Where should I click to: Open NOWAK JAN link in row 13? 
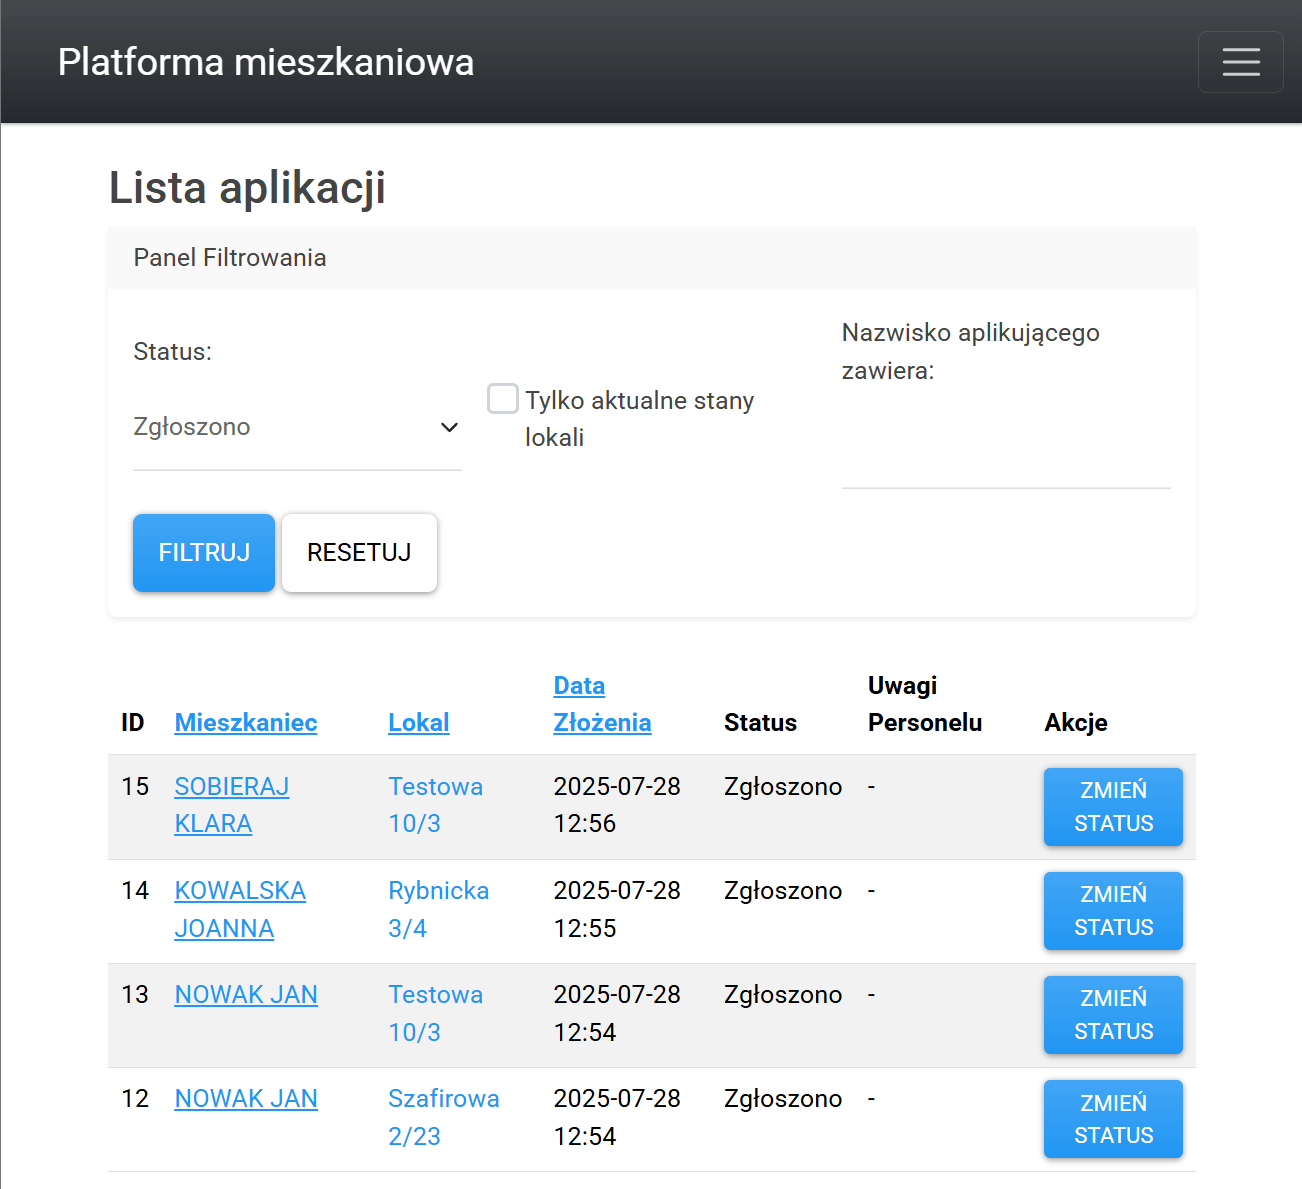[246, 995]
